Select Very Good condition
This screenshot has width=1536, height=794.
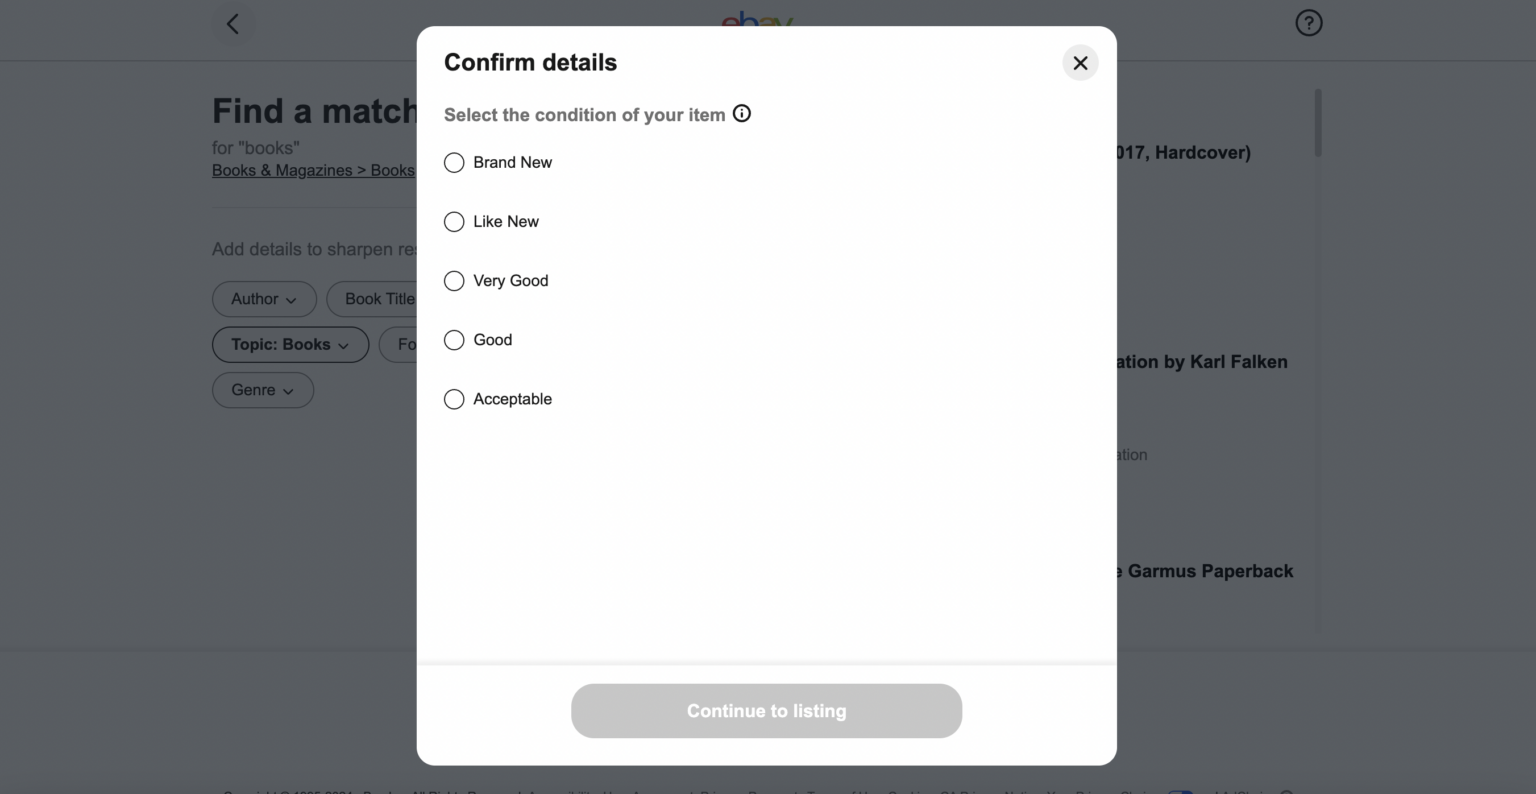click(x=454, y=281)
